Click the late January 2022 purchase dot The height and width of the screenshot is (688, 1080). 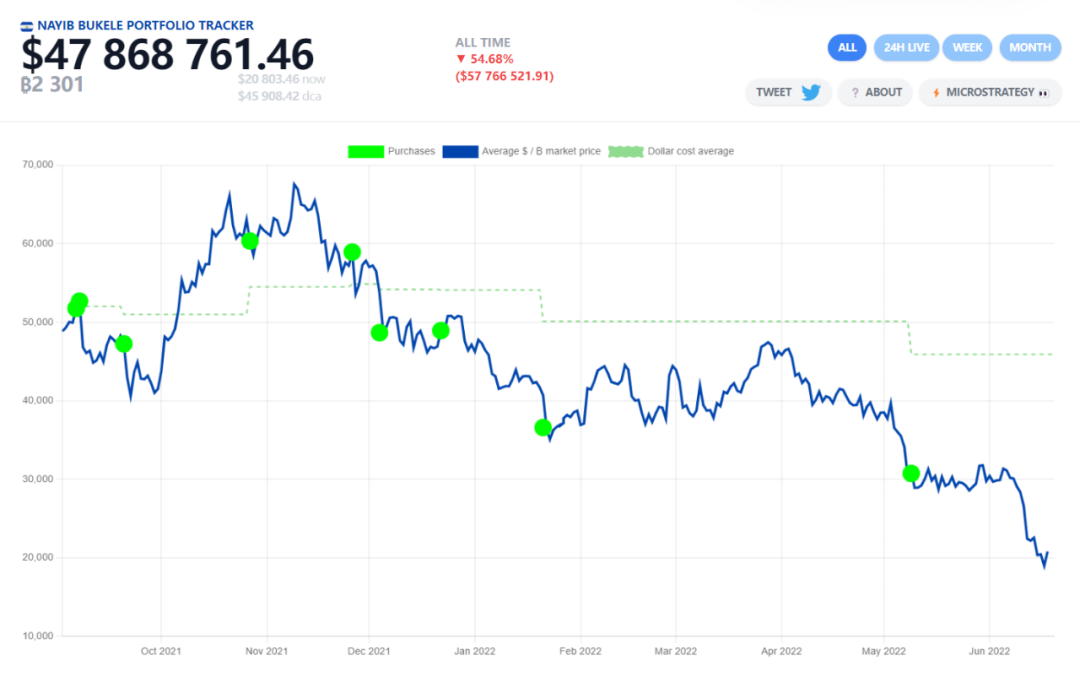[543, 428]
